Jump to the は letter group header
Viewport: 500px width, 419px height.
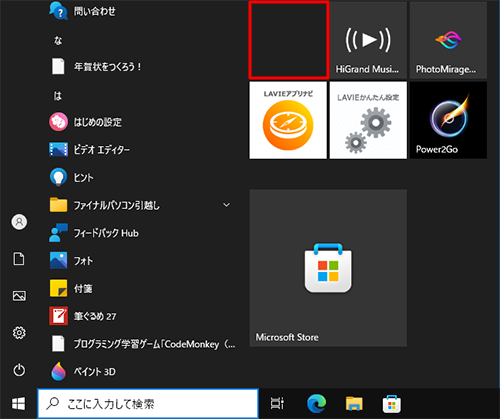coord(58,96)
